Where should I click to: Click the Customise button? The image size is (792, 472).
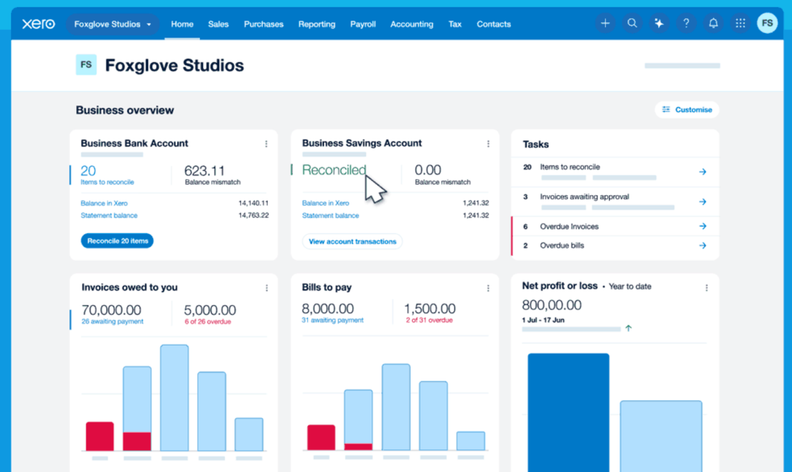(687, 110)
